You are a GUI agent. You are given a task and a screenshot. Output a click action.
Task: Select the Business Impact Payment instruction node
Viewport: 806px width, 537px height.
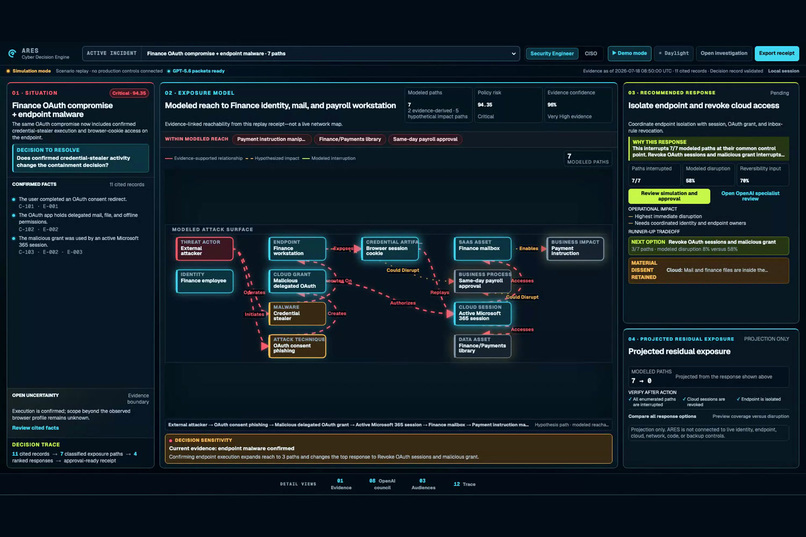[575, 248]
